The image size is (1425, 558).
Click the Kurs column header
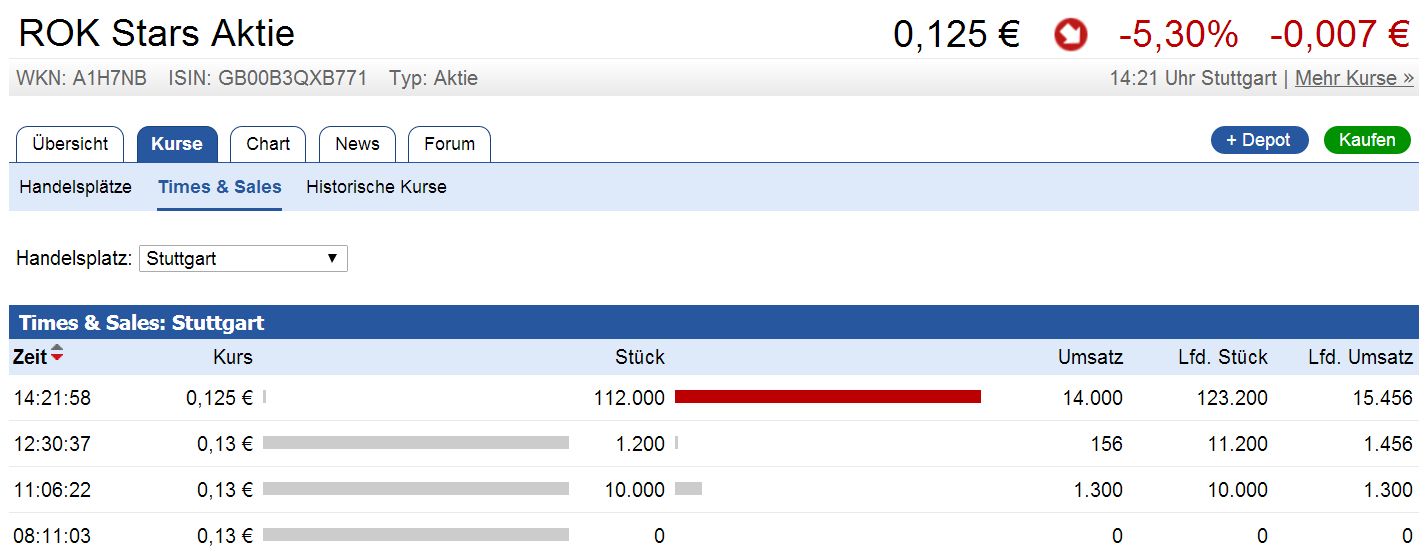click(233, 357)
